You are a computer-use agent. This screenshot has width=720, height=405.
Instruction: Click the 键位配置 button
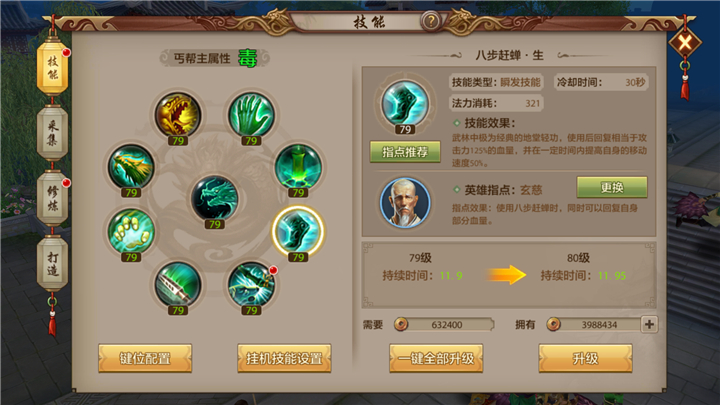(x=145, y=358)
